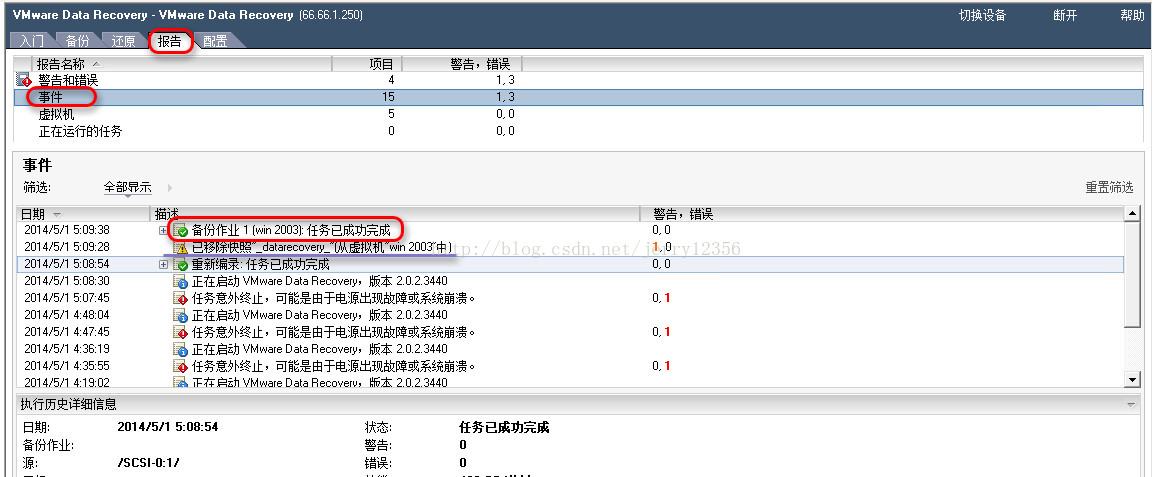The width and height of the screenshot is (1153, 477).
Task: Click date 2014/5/1 5:07:45
Action: (x=67, y=298)
